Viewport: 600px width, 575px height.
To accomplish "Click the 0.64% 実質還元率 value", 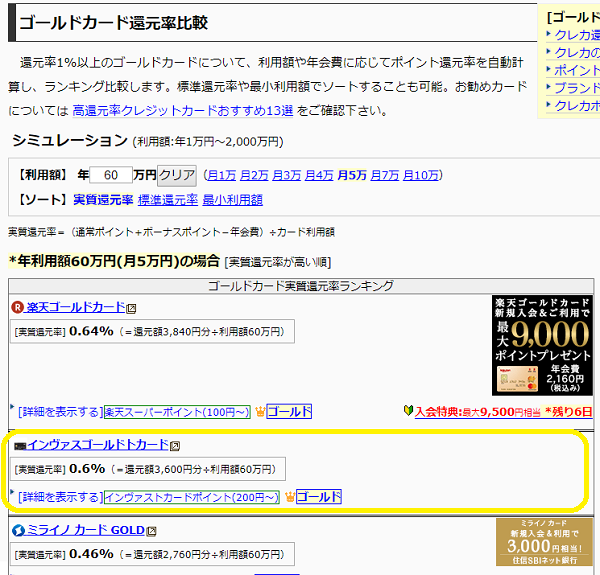I will (x=91, y=331).
